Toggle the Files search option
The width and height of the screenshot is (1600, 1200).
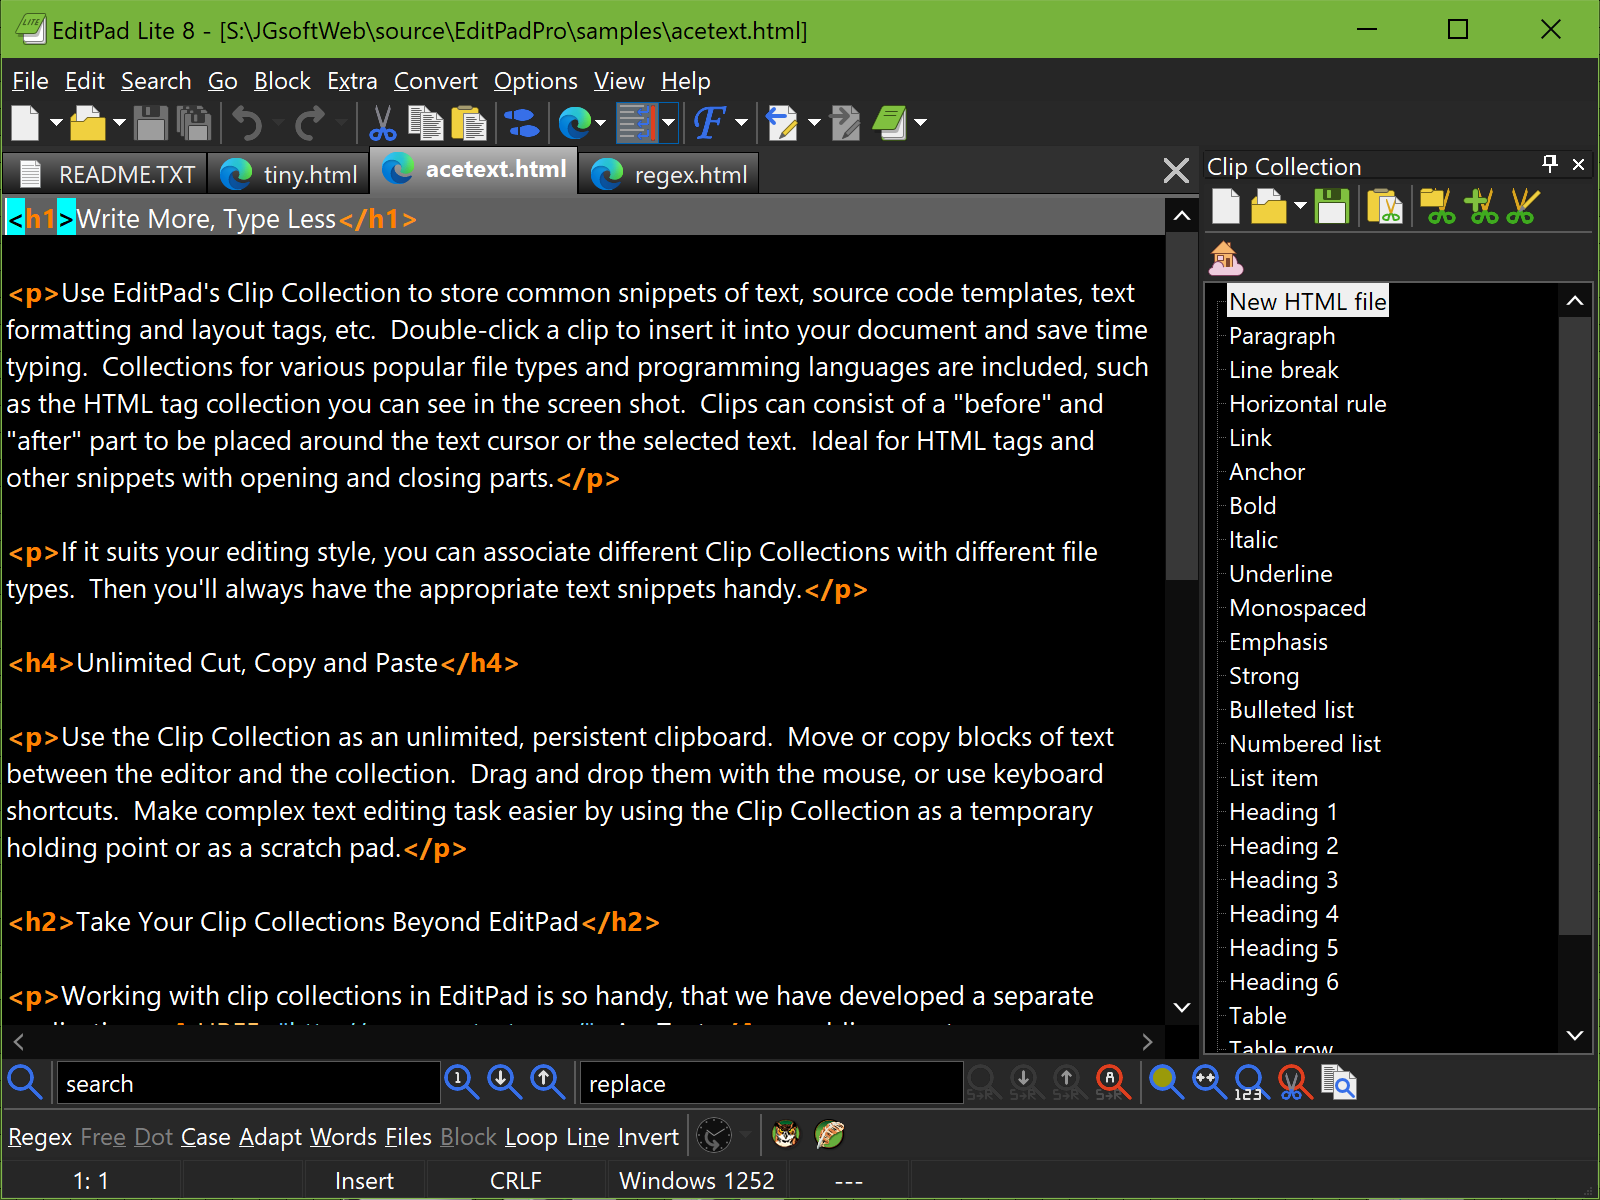point(408,1137)
